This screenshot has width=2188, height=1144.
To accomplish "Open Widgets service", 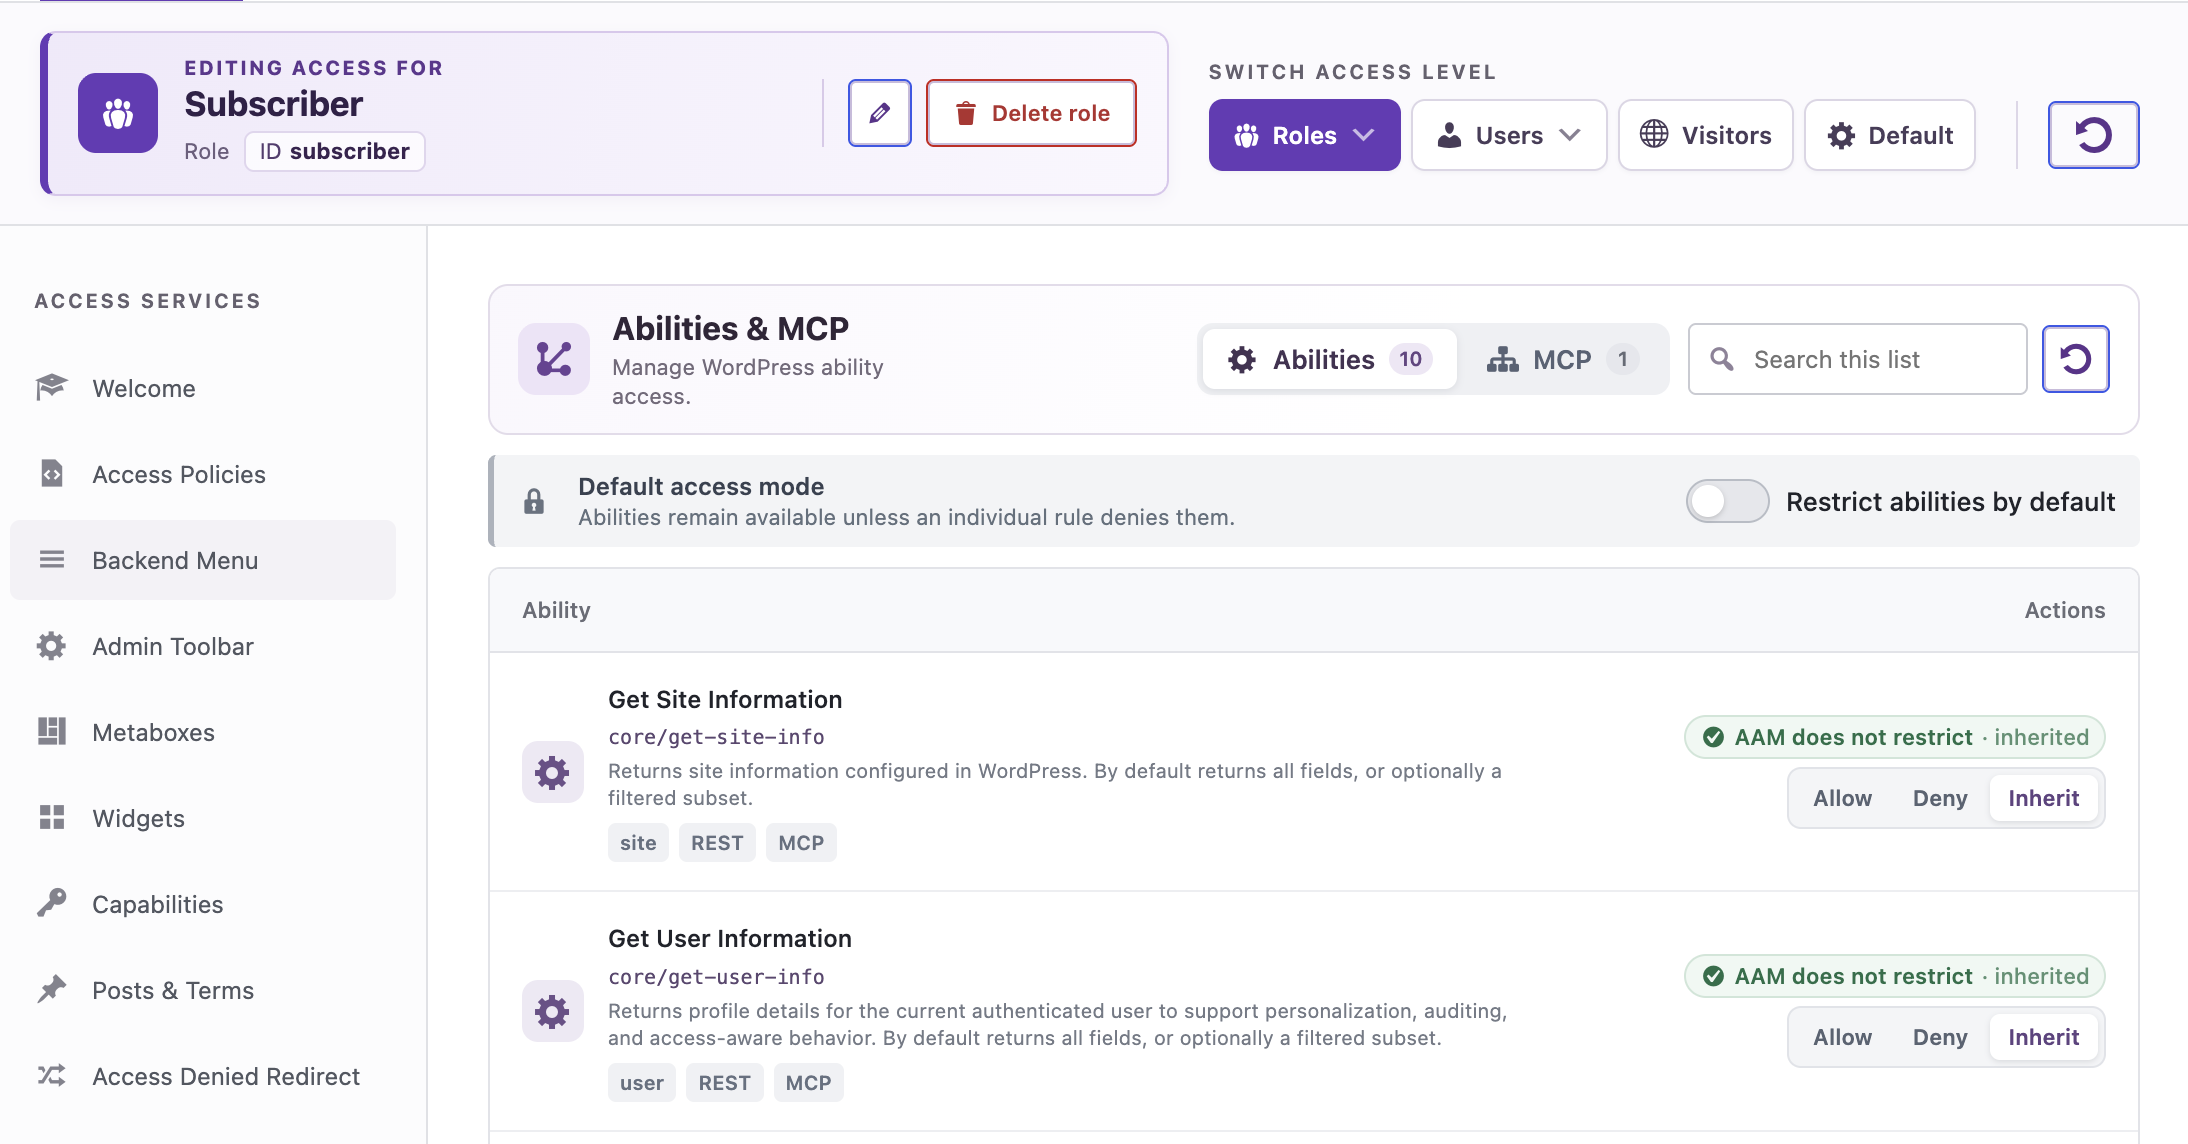I will (203, 818).
